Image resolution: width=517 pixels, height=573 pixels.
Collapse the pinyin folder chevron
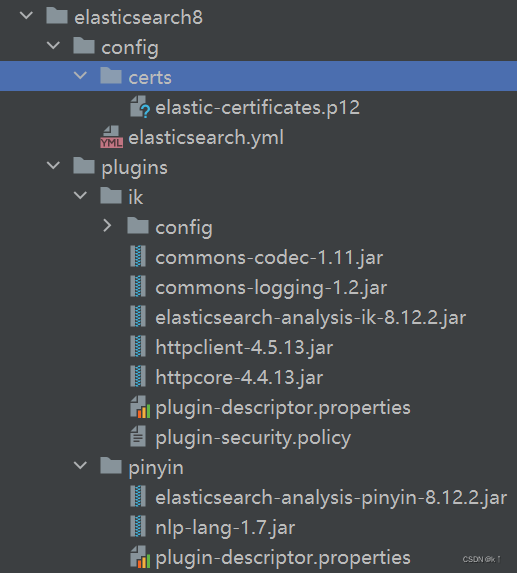80,465
